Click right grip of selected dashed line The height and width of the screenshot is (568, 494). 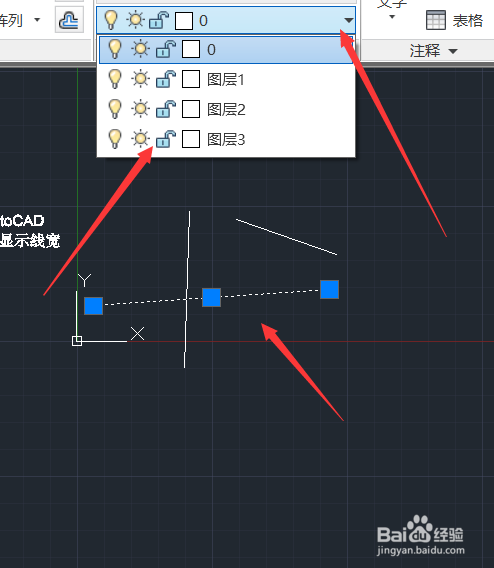coord(330,289)
